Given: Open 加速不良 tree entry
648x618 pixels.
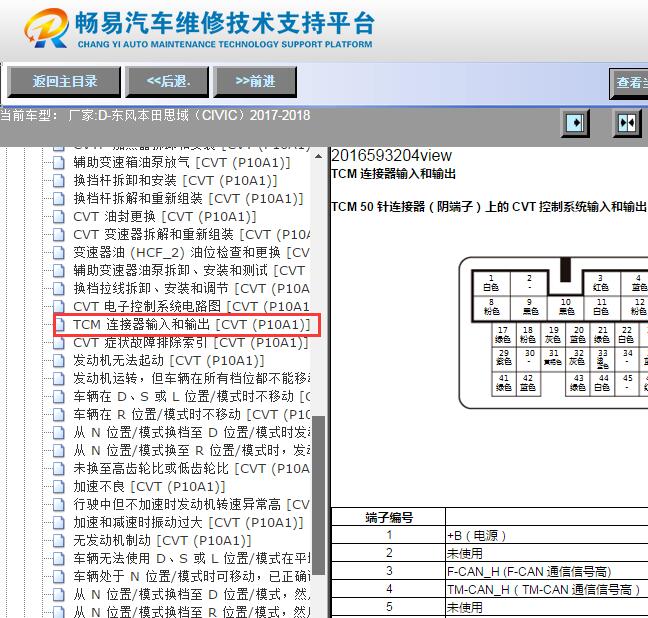Looking at the screenshot, I should coord(149,487).
